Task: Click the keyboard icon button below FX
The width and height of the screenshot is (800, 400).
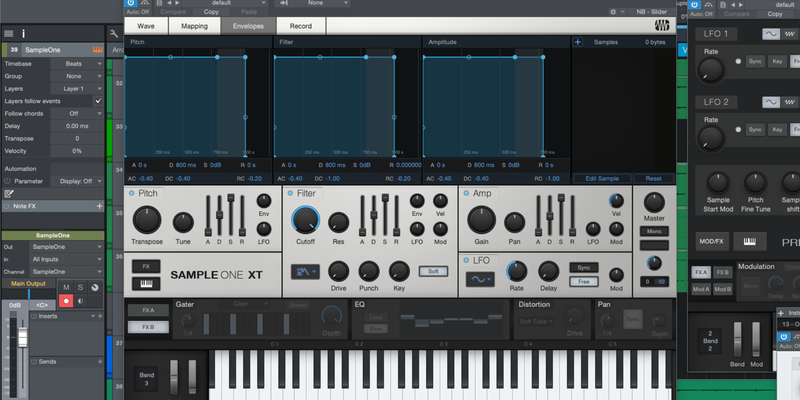Action: [x=146, y=281]
